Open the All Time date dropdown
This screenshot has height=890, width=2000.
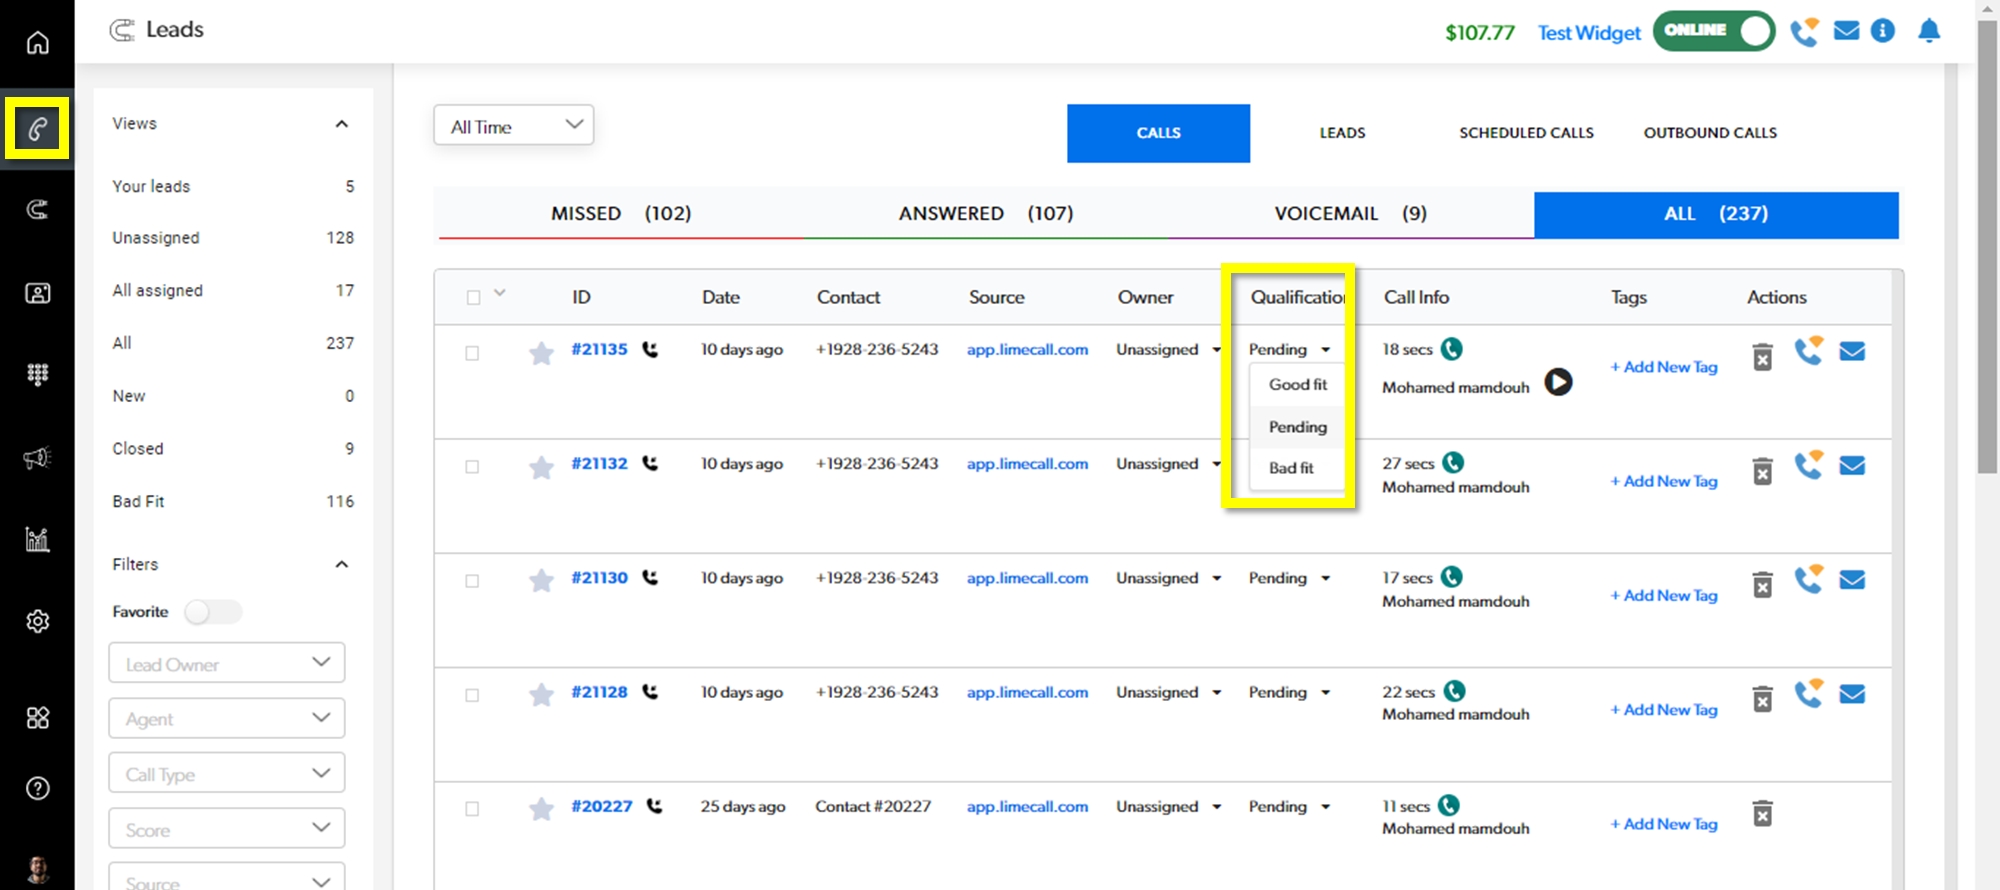tap(514, 126)
